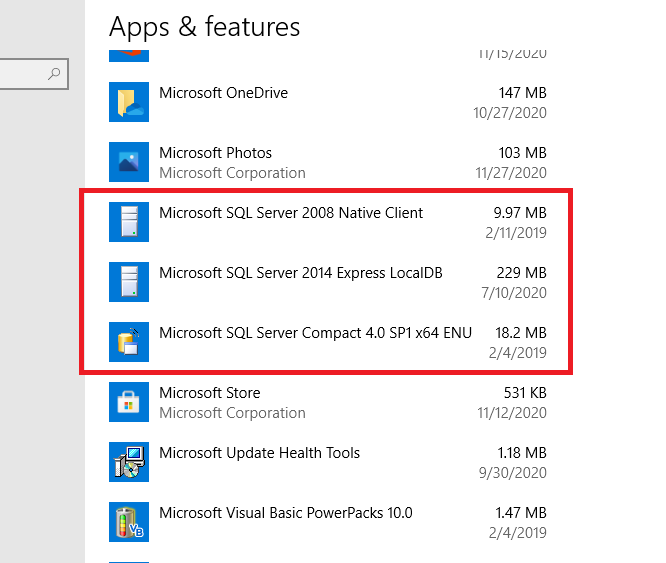This screenshot has height=563, width=666.
Task: Select the Microsoft Store list entry name
Action: (x=209, y=393)
